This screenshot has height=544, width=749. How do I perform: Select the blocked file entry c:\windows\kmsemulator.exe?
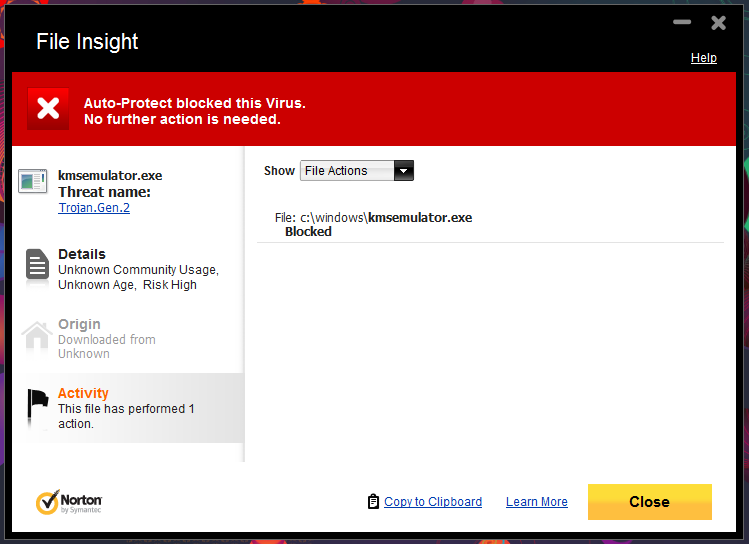tap(374, 224)
